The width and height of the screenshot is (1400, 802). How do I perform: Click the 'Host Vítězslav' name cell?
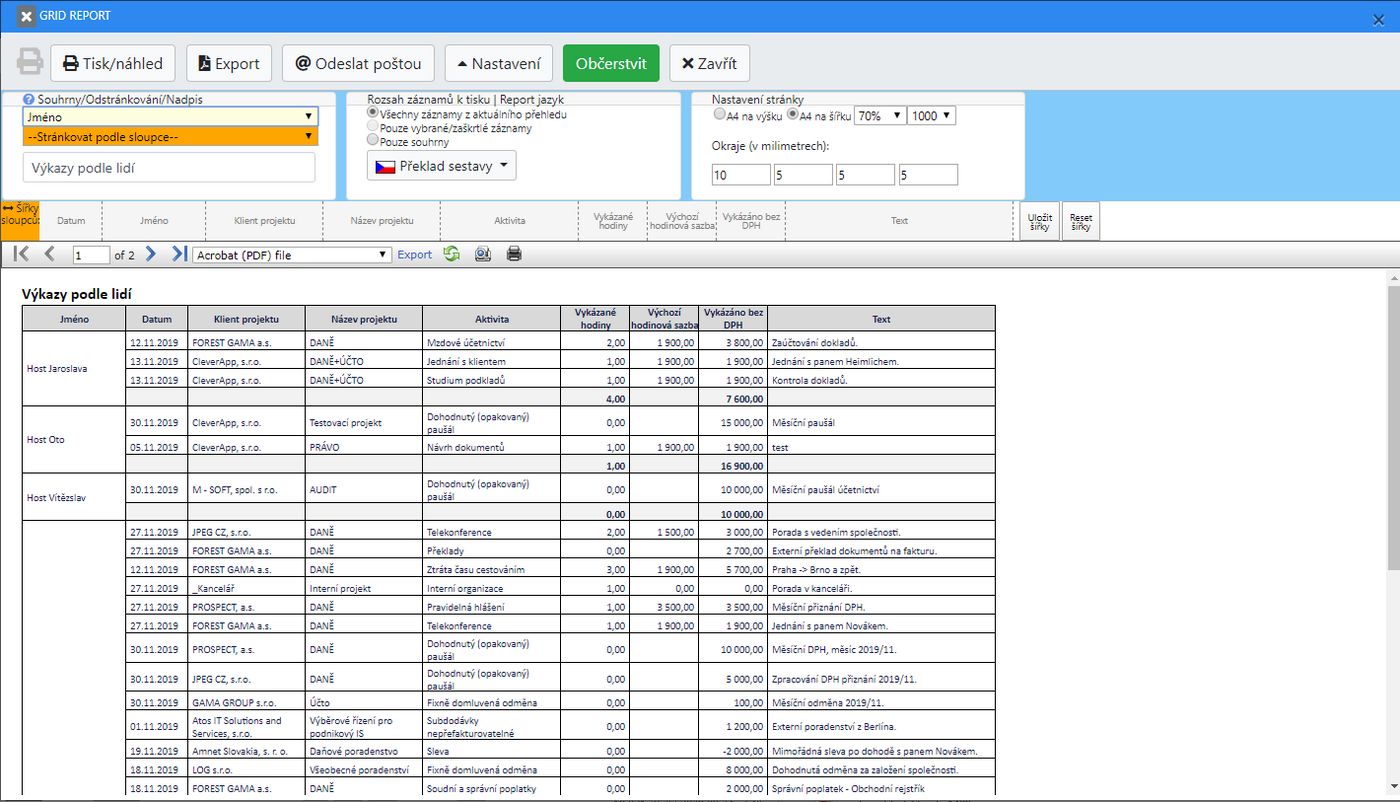pos(74,497)
